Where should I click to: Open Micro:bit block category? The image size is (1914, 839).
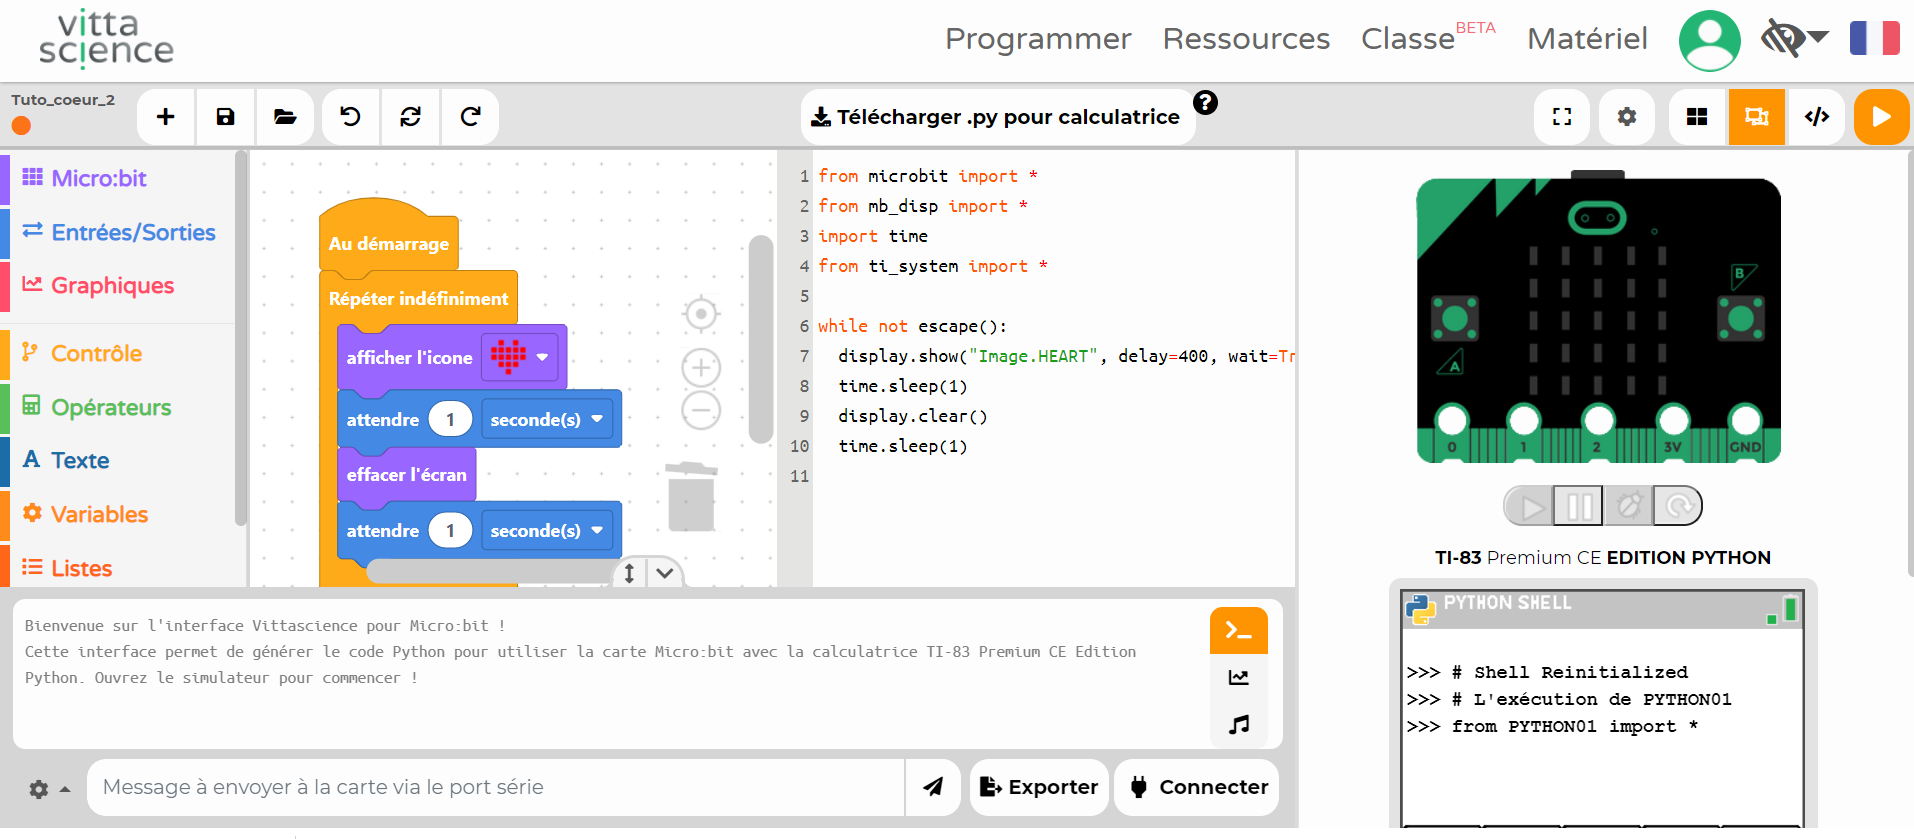pyautogui.click(x=118, y=178)
